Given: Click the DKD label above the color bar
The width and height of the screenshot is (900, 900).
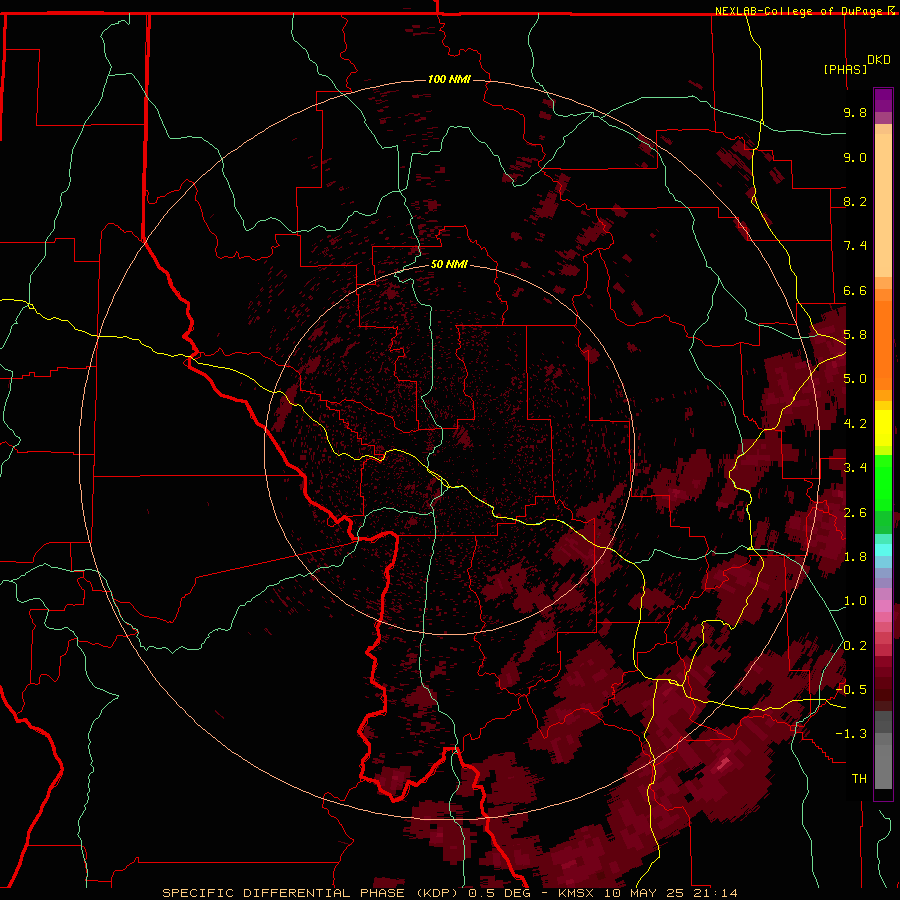Looking at the screenshot, I should (879, 60).
